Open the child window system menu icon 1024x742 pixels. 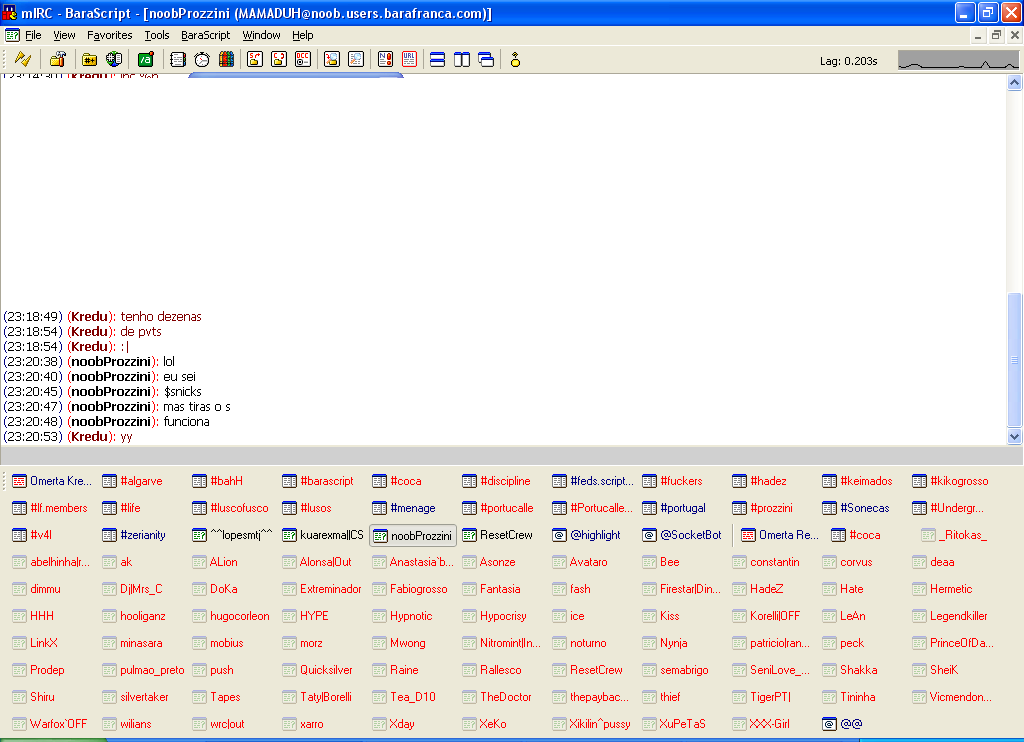pyautogui.click(x=12, y=35)
